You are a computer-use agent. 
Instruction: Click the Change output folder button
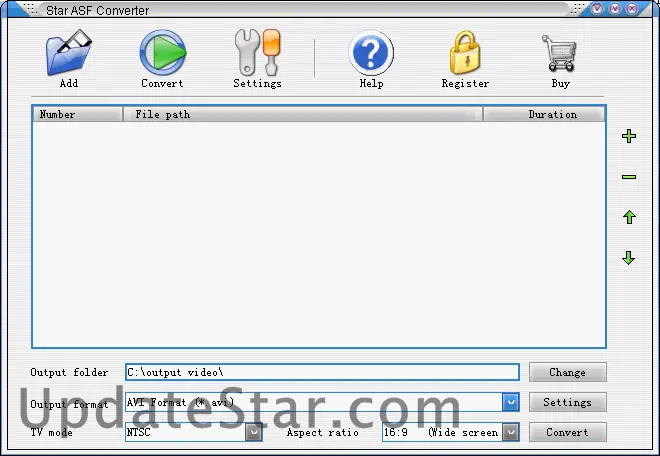(567, 372)
